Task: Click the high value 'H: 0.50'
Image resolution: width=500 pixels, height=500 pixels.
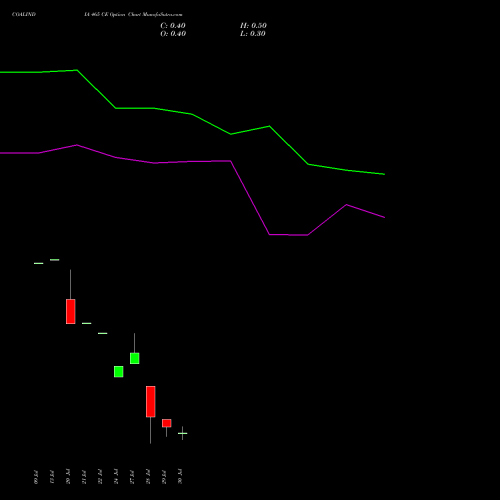Action: pos(253,26)
